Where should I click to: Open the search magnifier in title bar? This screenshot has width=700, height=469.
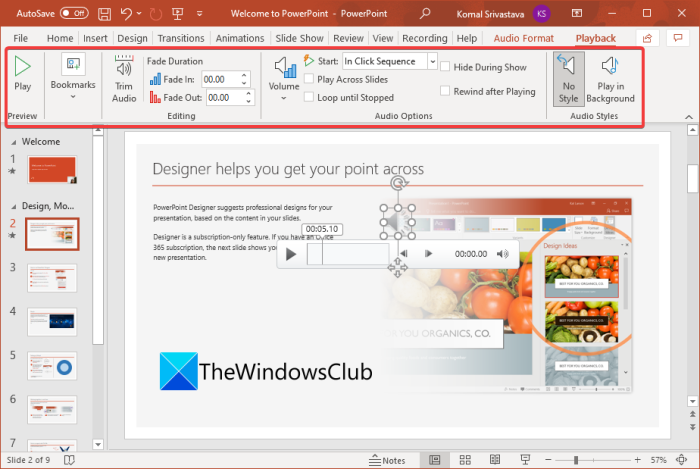pyautogui.click(x=425, y=13)
